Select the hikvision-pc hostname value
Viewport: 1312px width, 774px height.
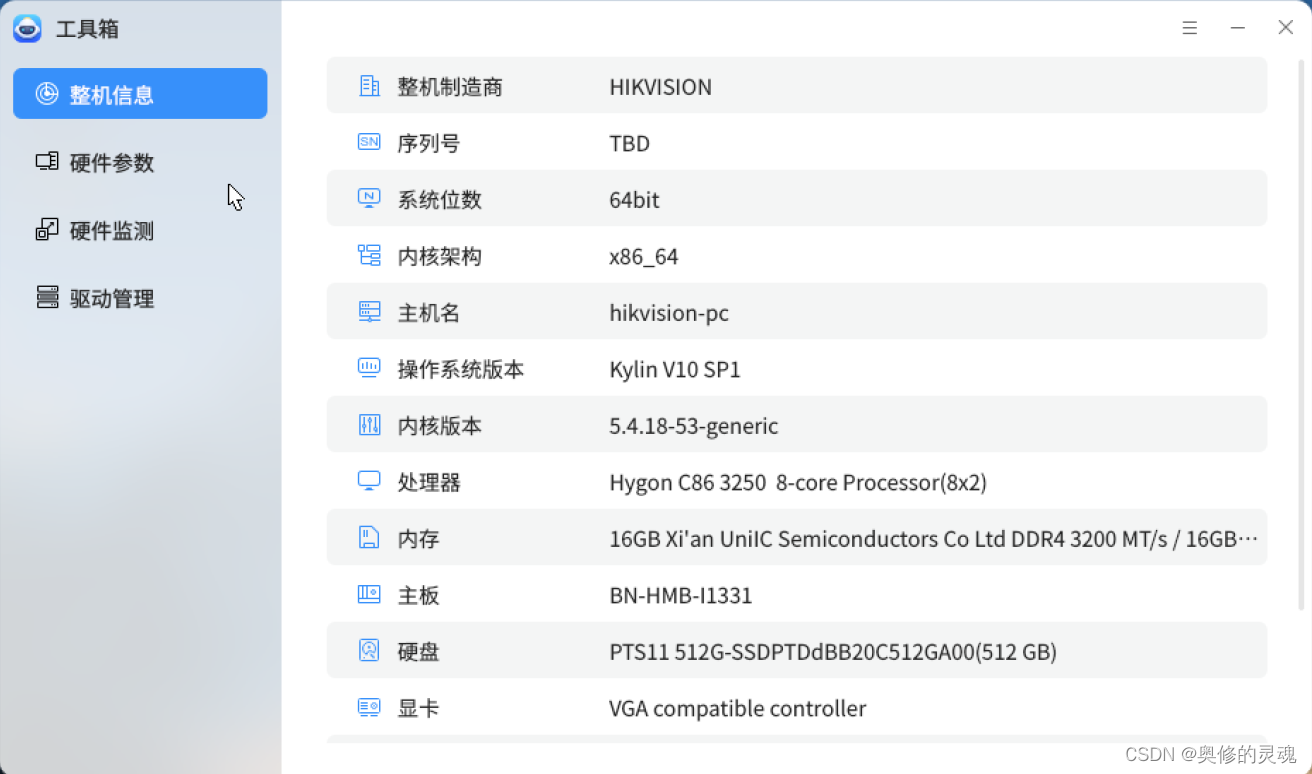[669, 313]
